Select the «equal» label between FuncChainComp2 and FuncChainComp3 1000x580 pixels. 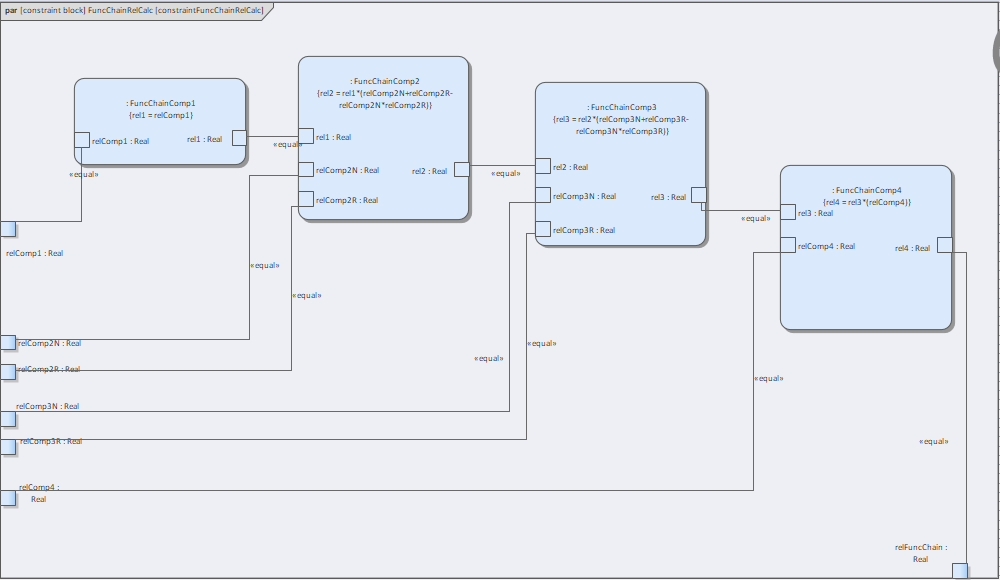(x=506, y=174)
